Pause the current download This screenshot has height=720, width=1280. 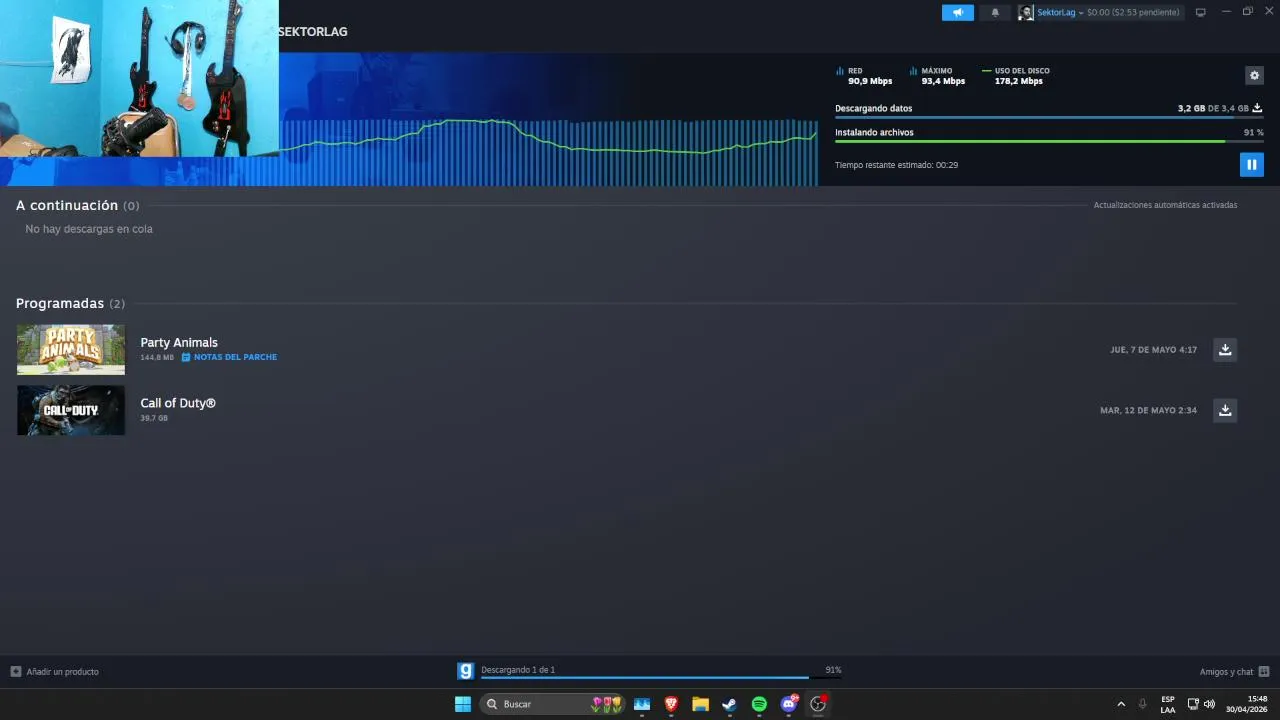(x=1251, y=164)
